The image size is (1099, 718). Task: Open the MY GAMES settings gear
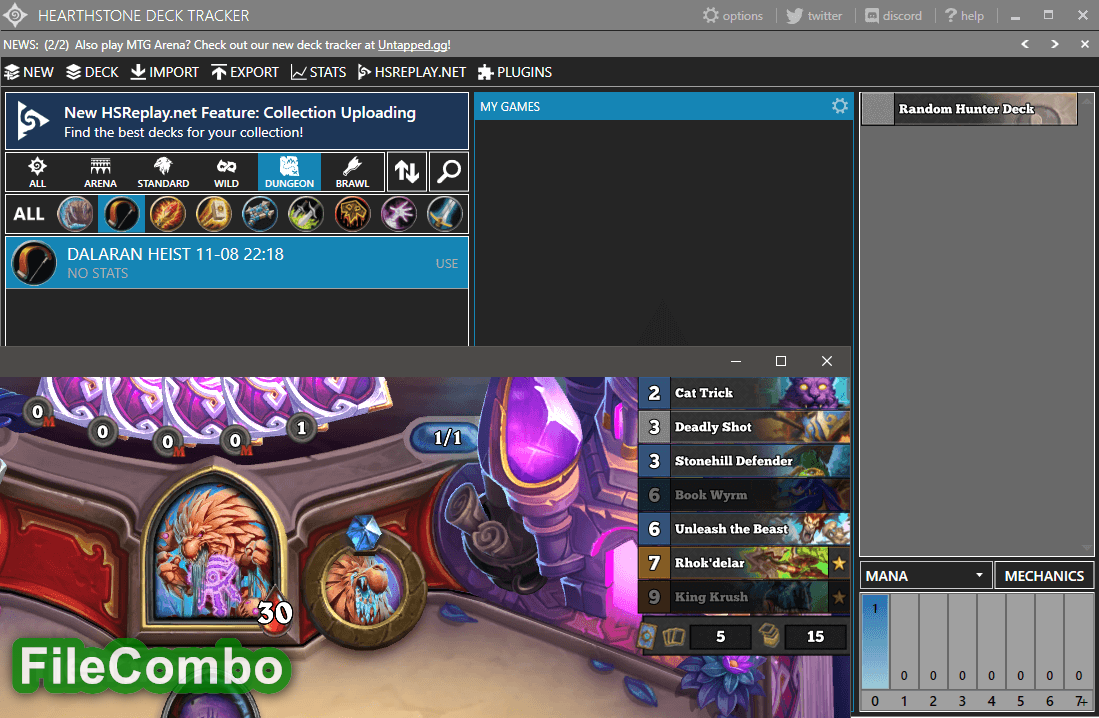pos(839,106)
